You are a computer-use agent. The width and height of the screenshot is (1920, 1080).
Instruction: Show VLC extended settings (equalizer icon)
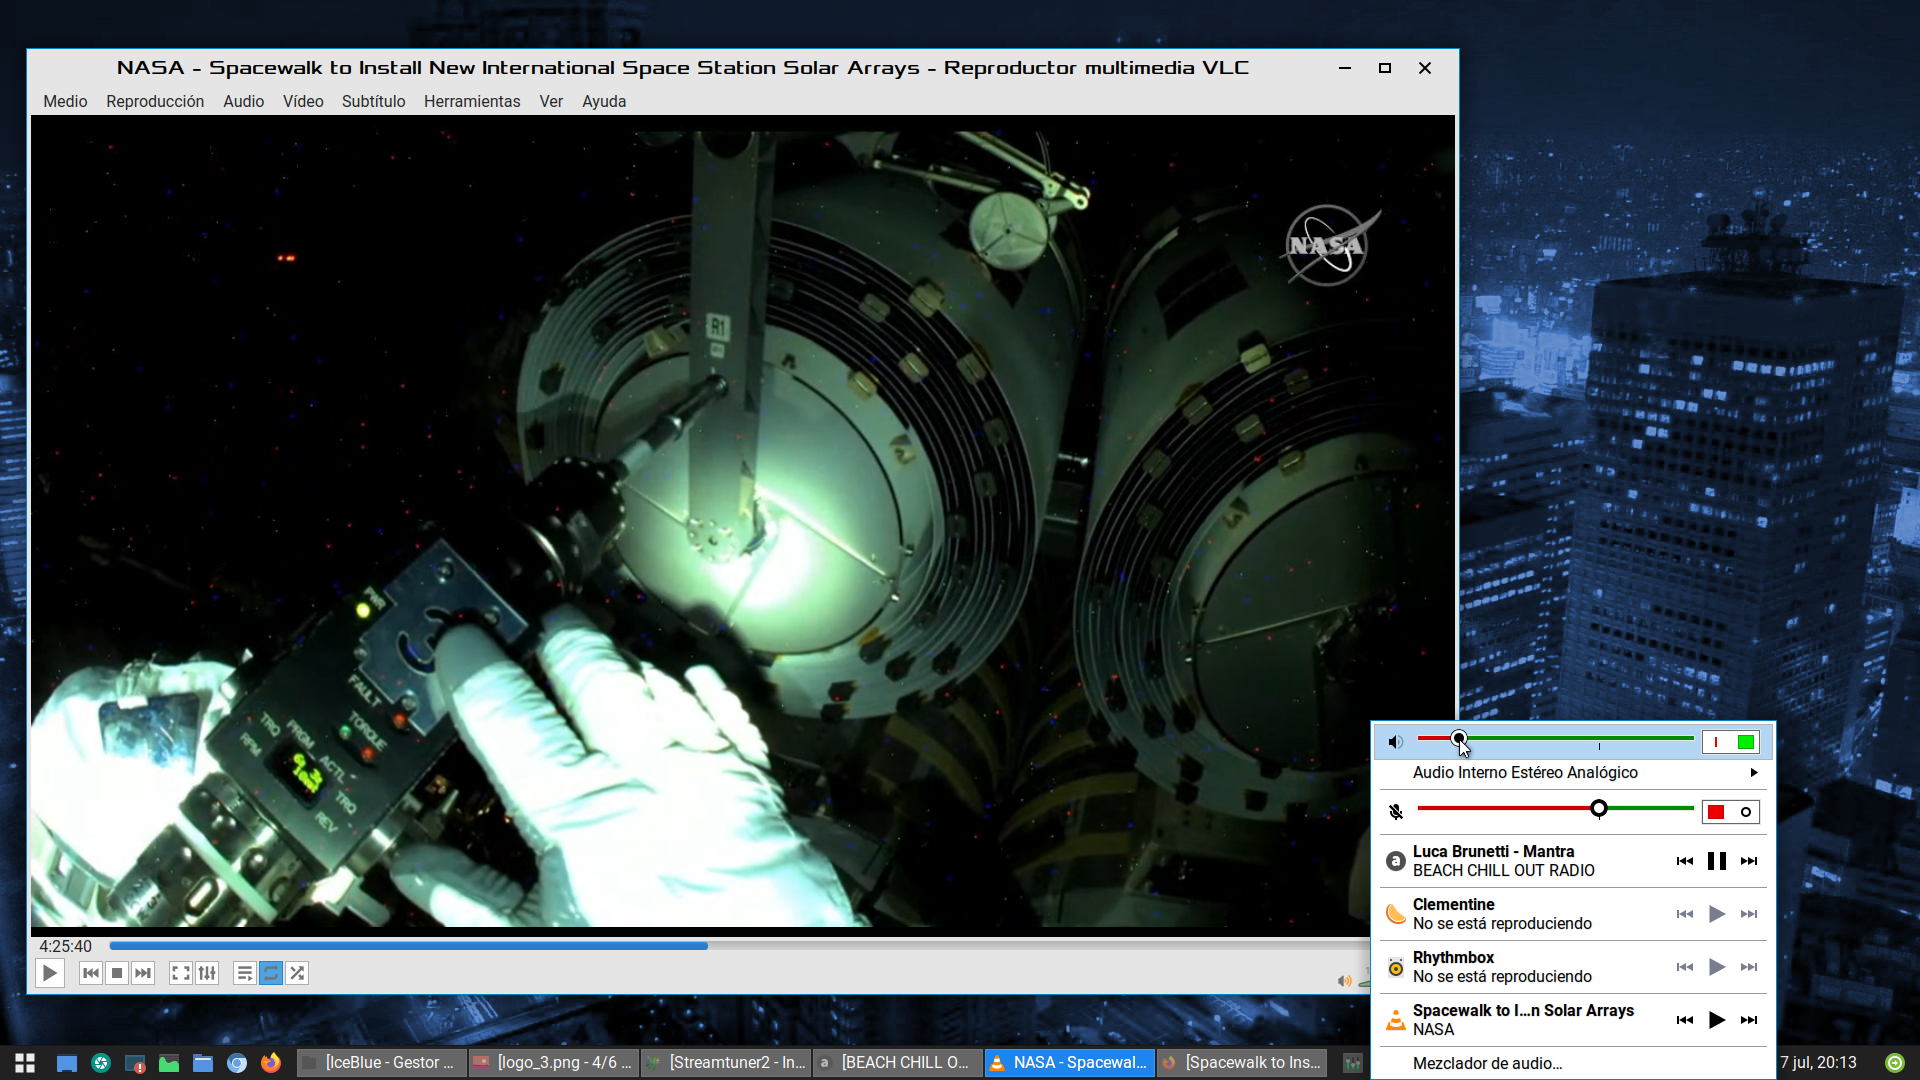click(x=207, y=973)
